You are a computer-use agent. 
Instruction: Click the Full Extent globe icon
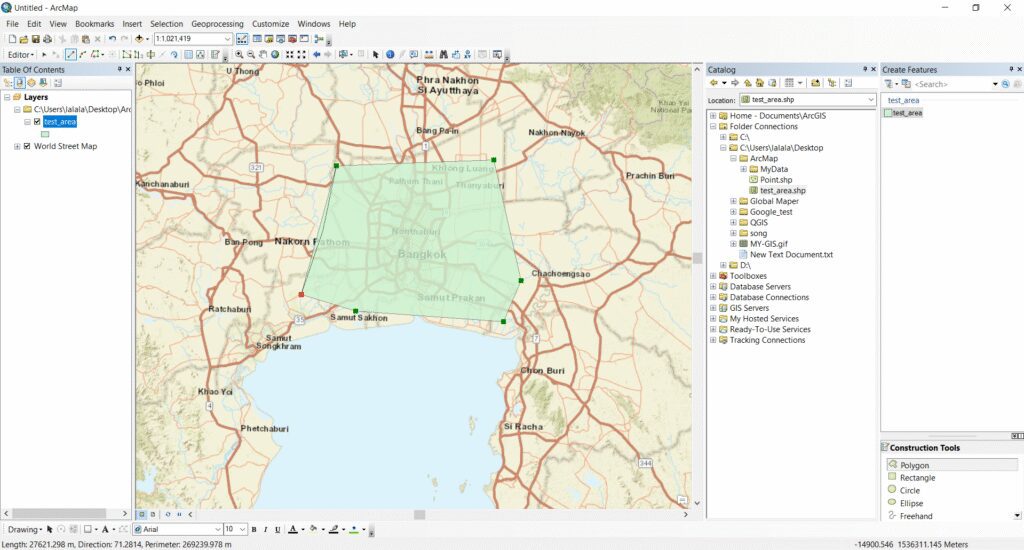click(275, 55)
